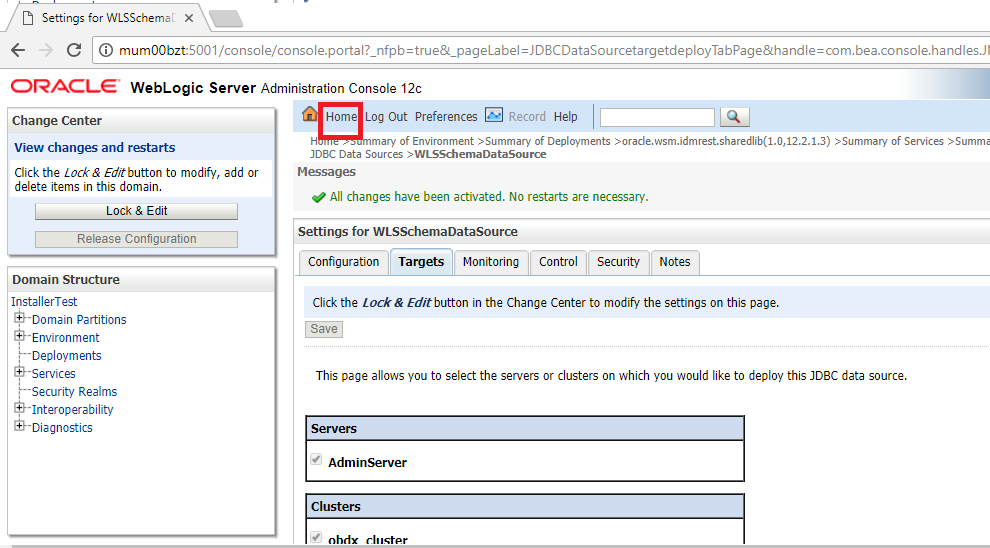
Task: Expand Domain Partitions tree node
Action: 20,318
